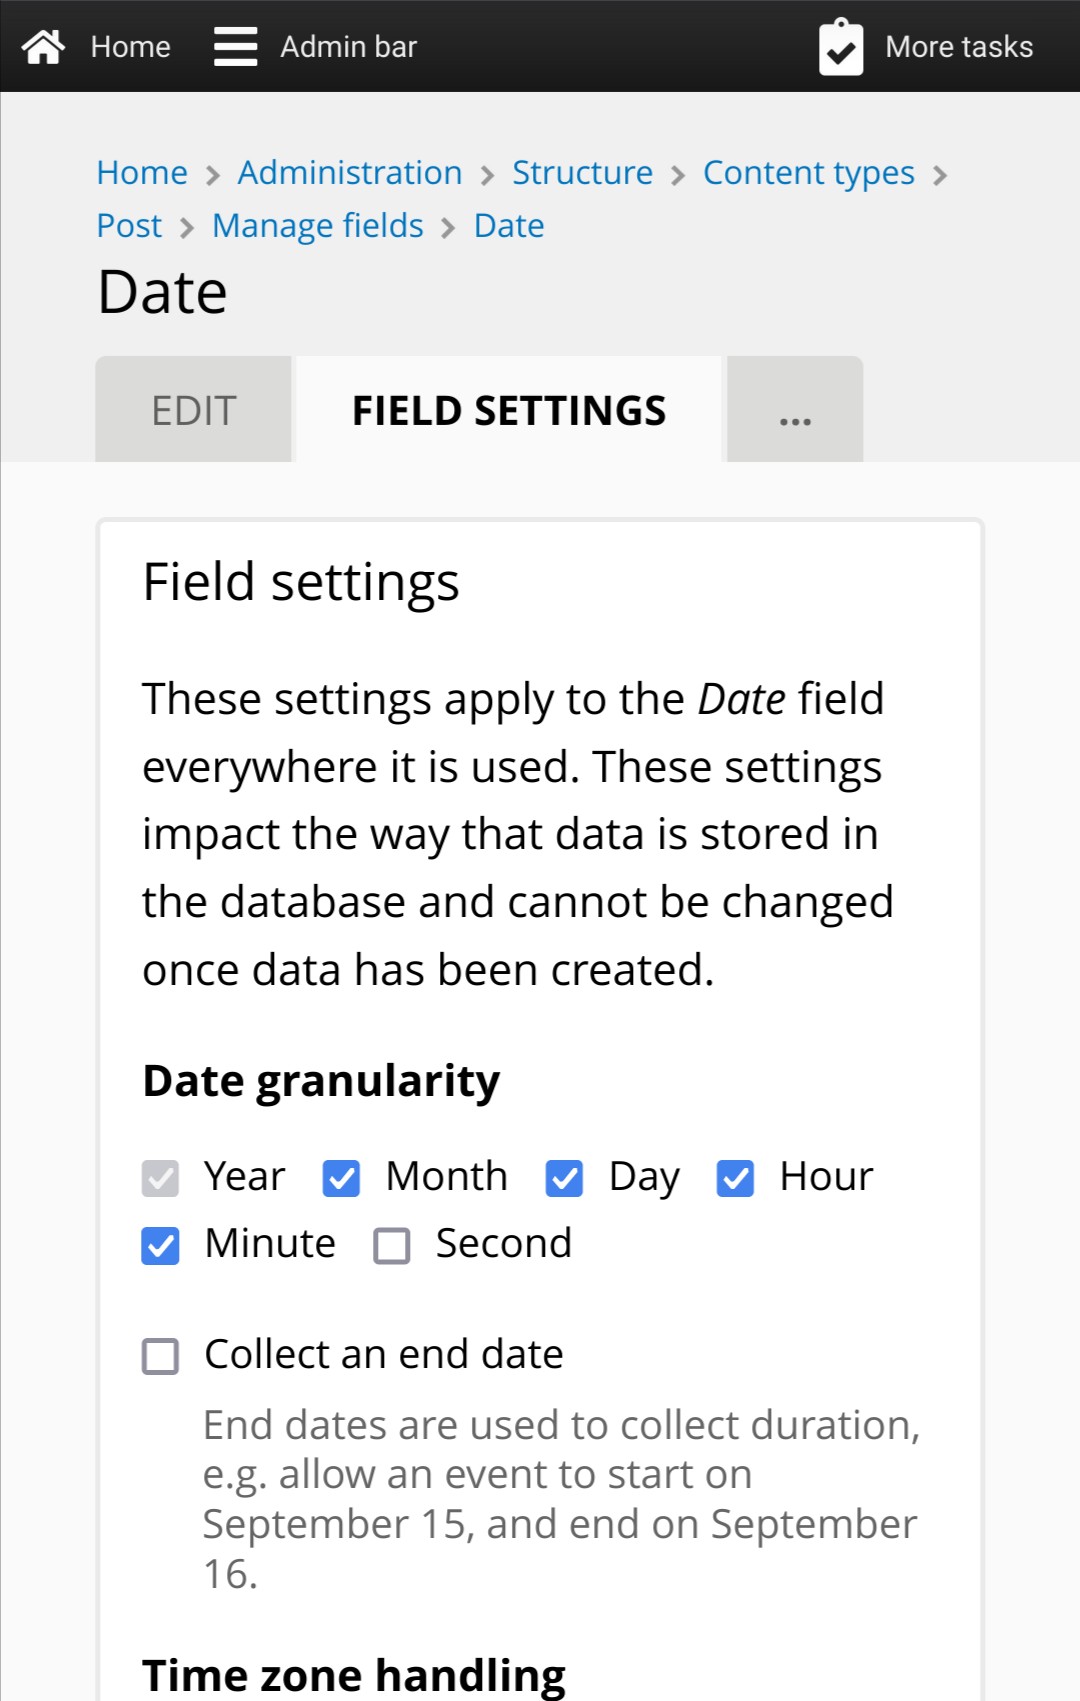The width and height of the screenshot is (1080, 1701).
Task: Disable the Hour granularity checkbox
Action: [735, 1178]
